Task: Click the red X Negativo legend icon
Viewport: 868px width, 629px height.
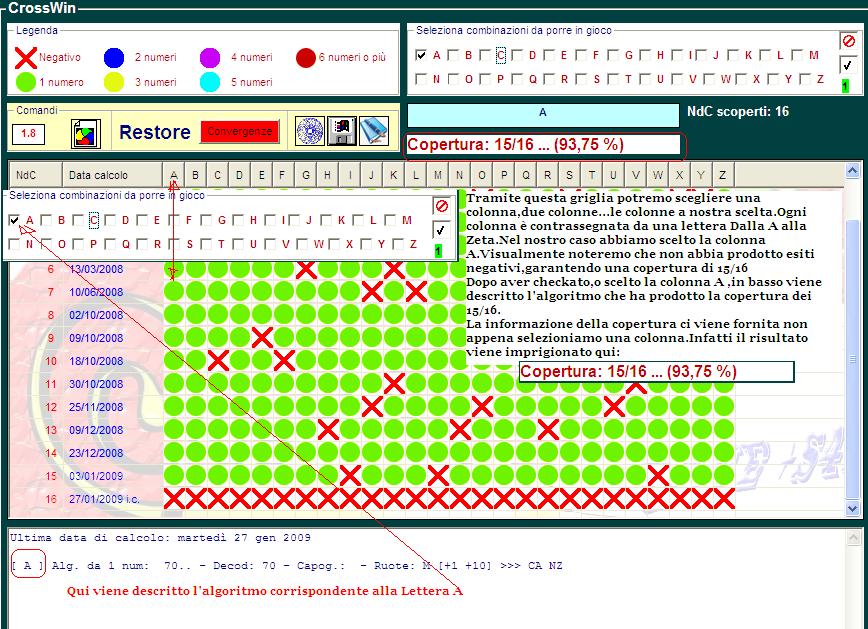Action: [25, 57]
